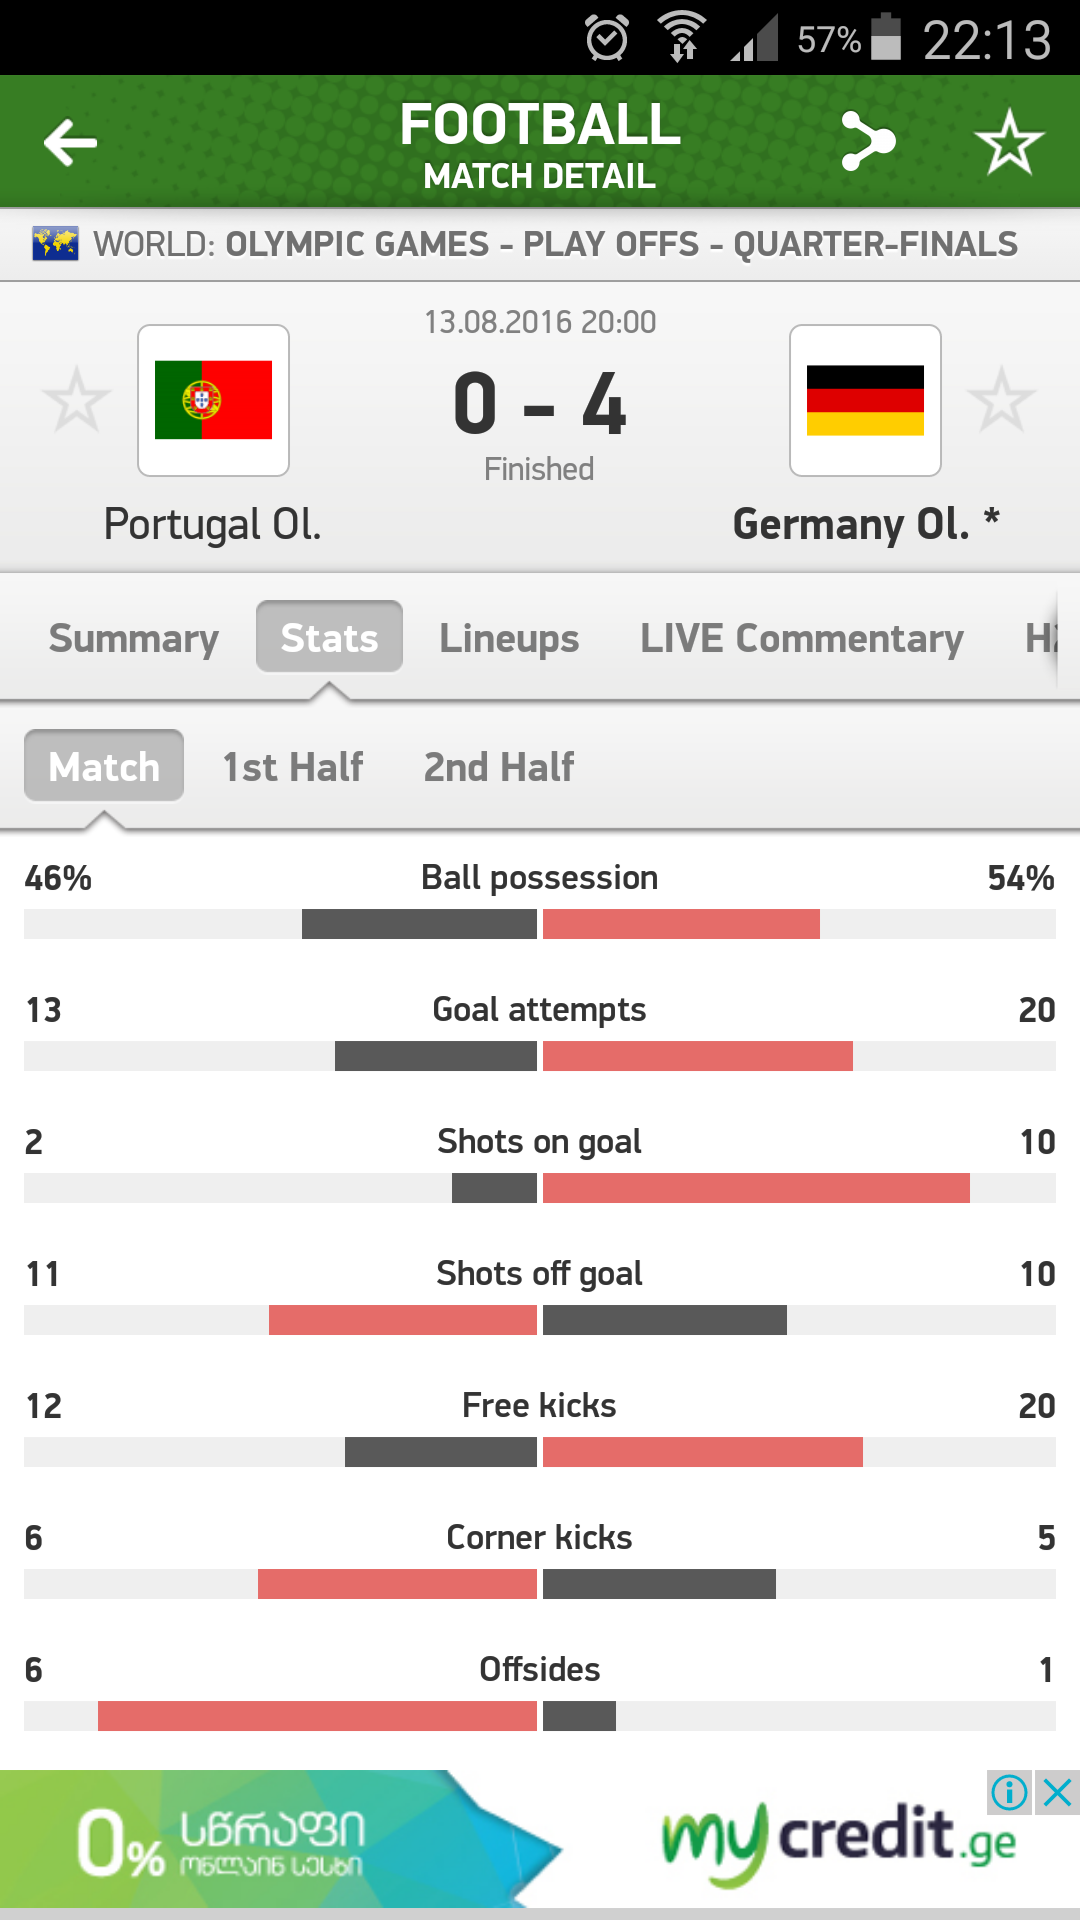The height and width of the screenshot is (1920, 1080).
Task: Open the Summary tab
Action: click(x=134, y=638)
